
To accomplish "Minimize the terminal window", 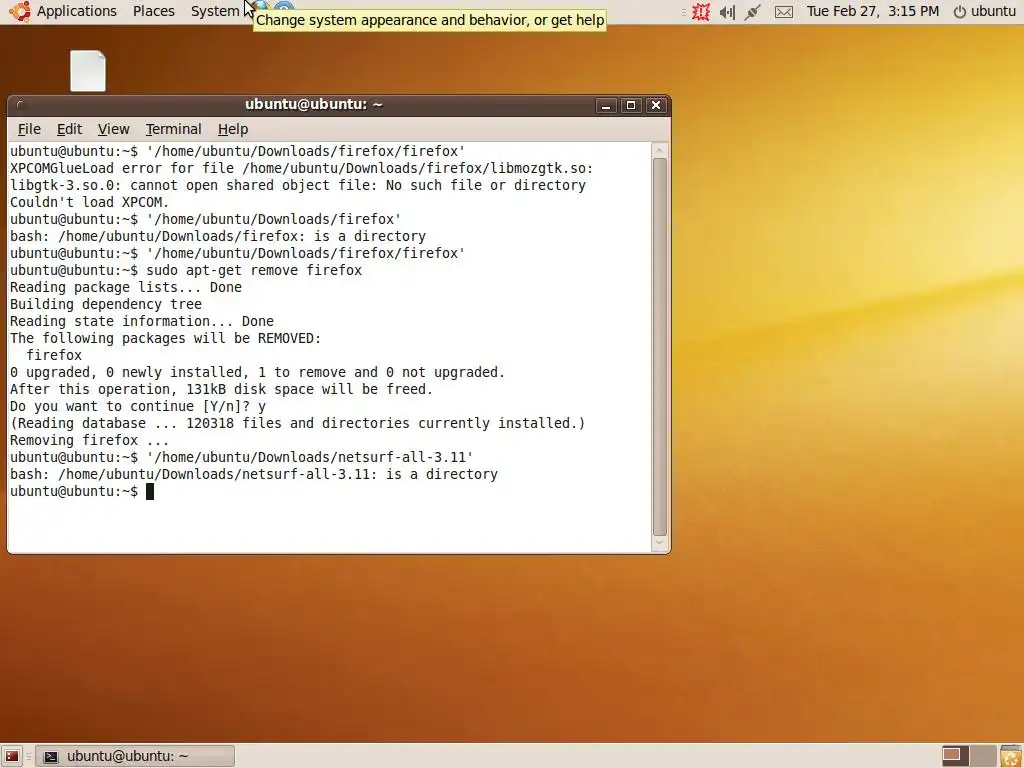I will click(606, 105).
